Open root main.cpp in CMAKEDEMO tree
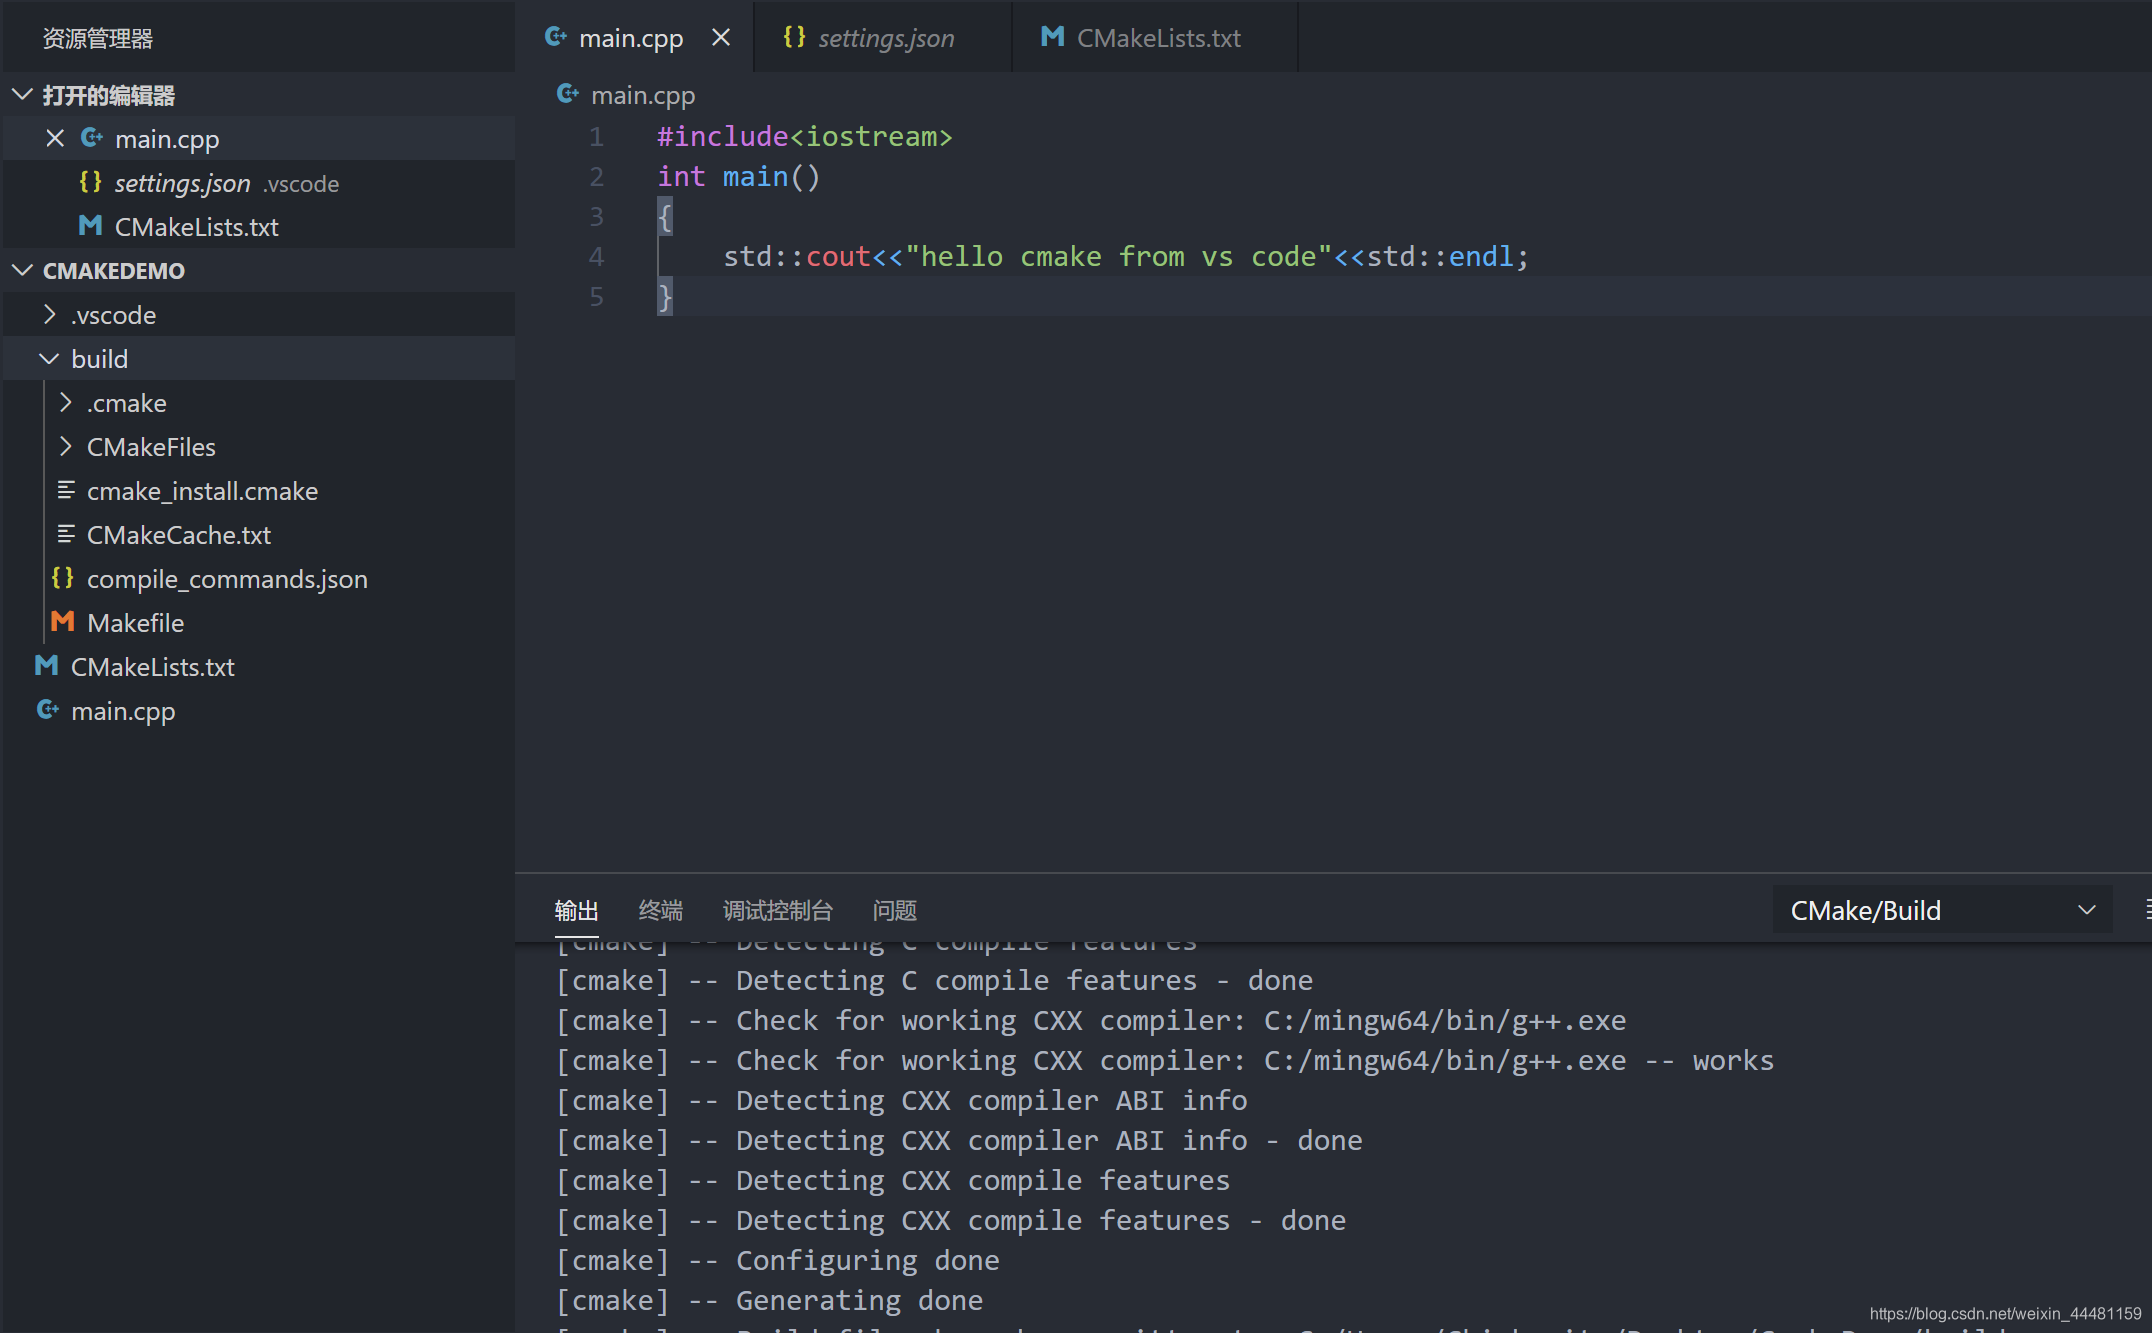The width and height of the screenshot is (2152, 1333). 258,711
